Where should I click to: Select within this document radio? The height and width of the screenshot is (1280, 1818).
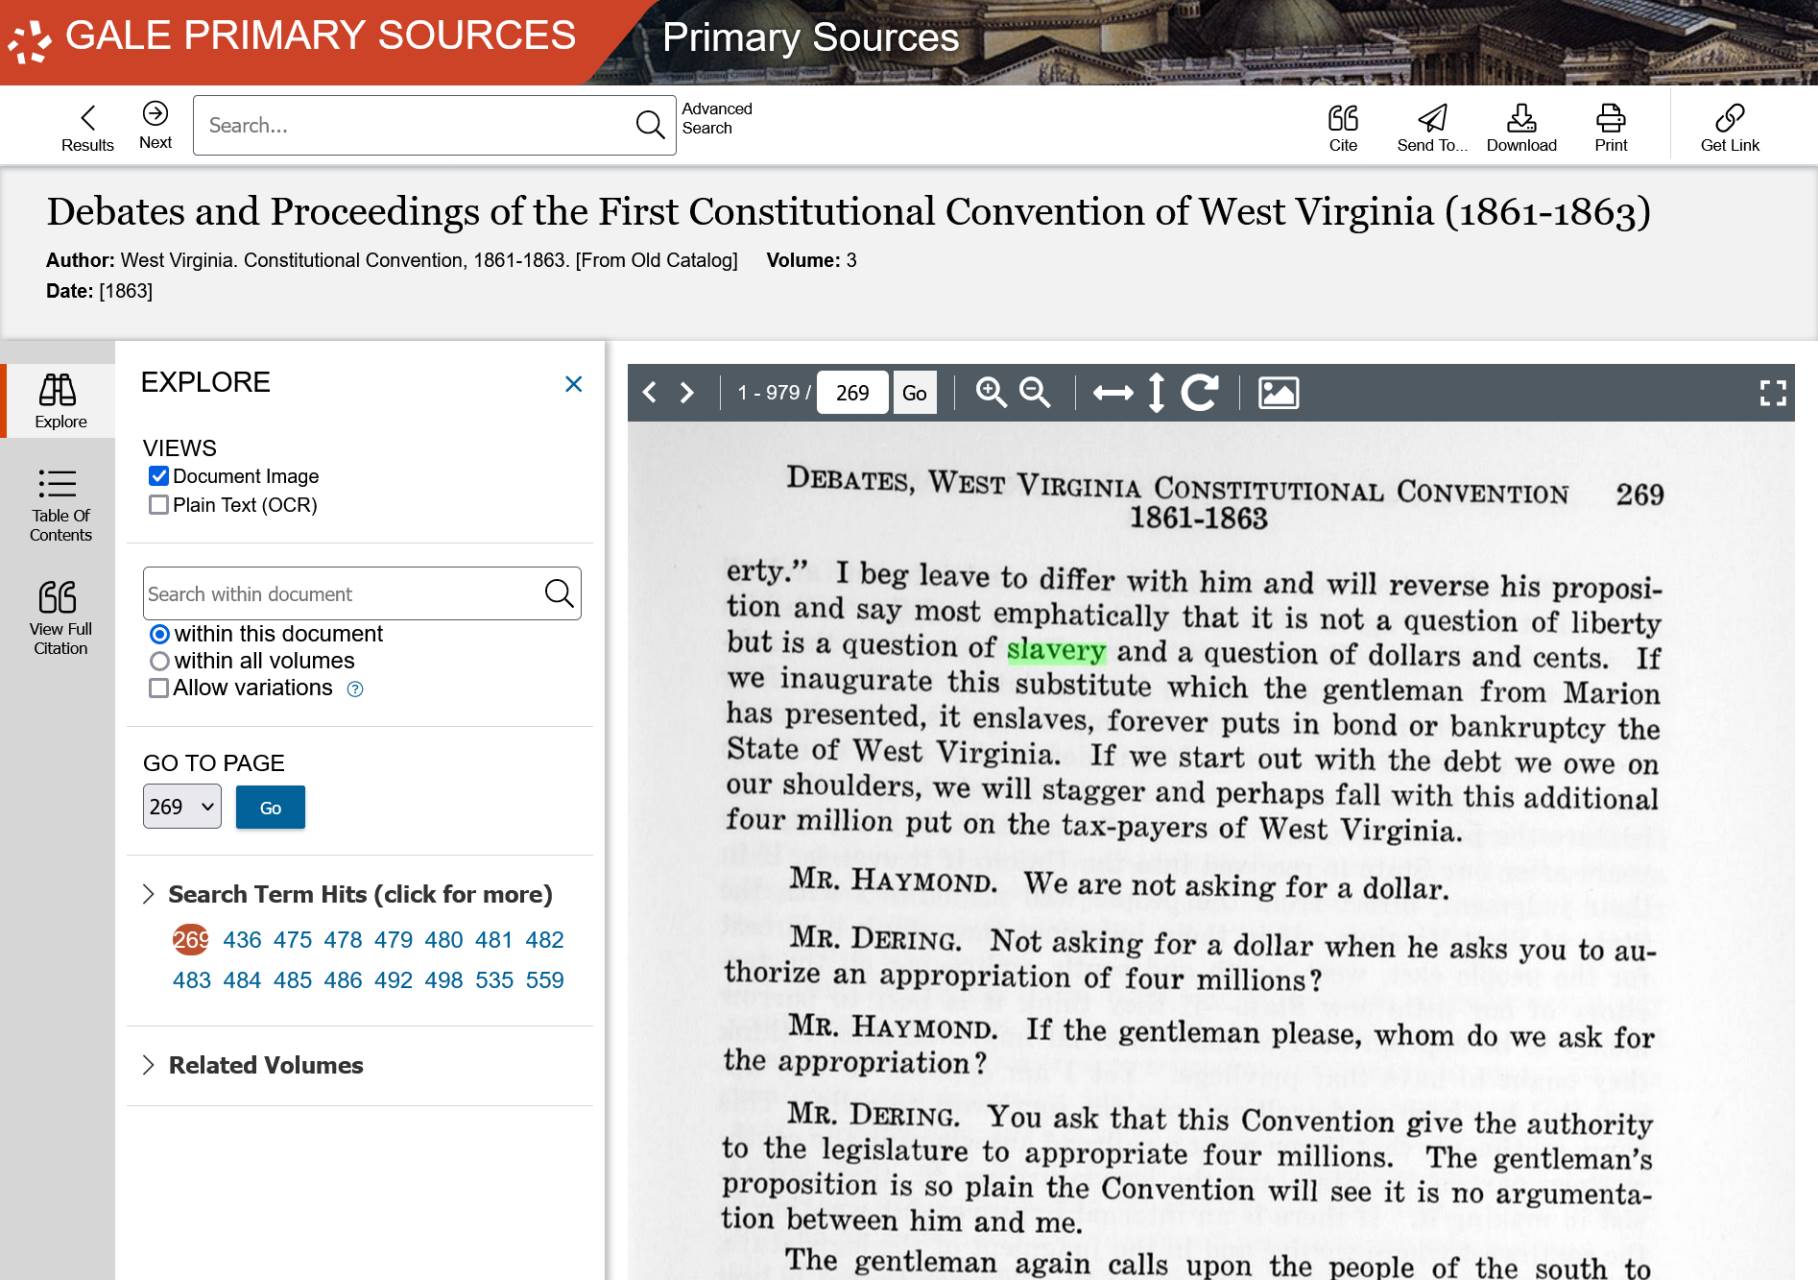click(159, 634)
